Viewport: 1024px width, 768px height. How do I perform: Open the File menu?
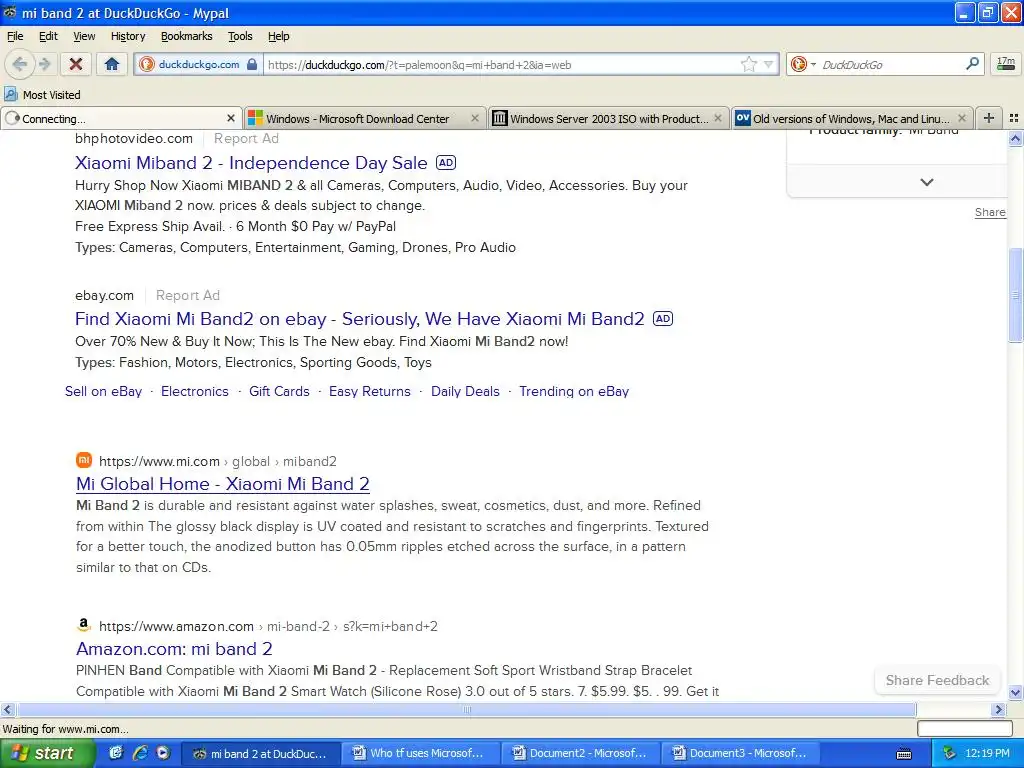[15, 36]
